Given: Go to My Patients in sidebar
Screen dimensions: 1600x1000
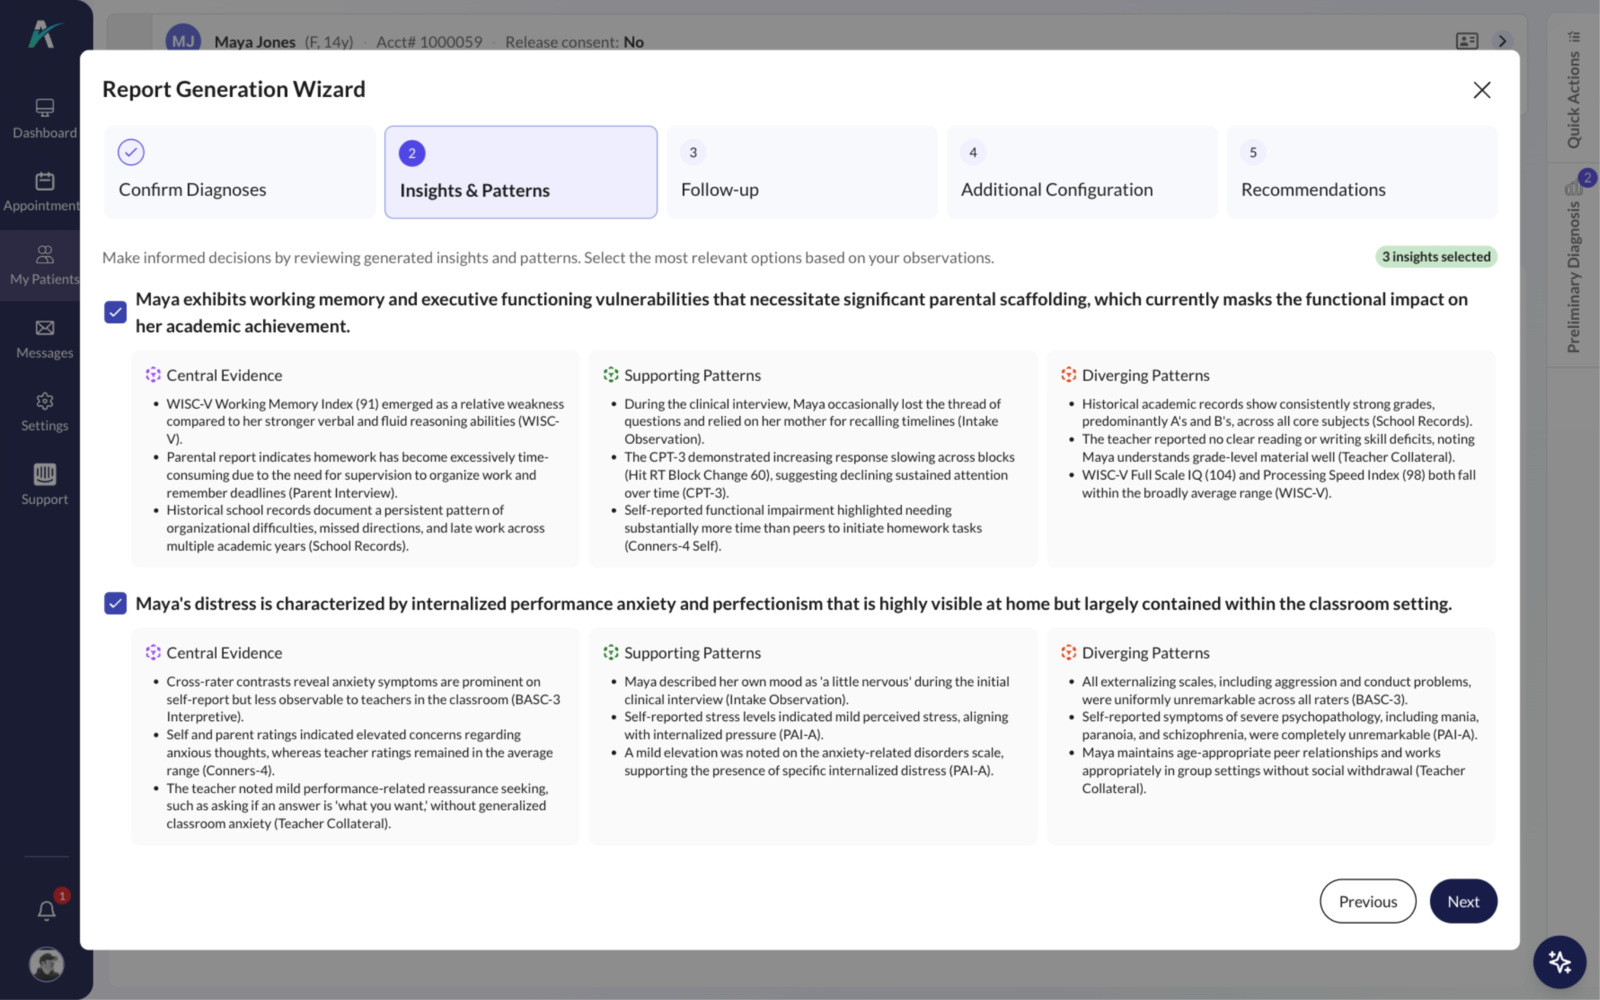Looking at the screenshot, I should click(44, 265).
